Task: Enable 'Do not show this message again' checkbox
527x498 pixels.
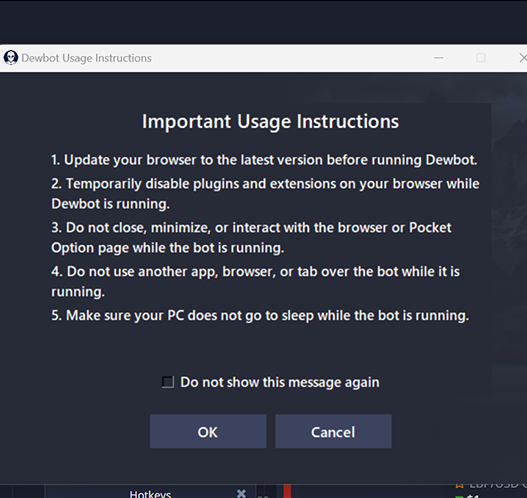Action: click(168, 382)
